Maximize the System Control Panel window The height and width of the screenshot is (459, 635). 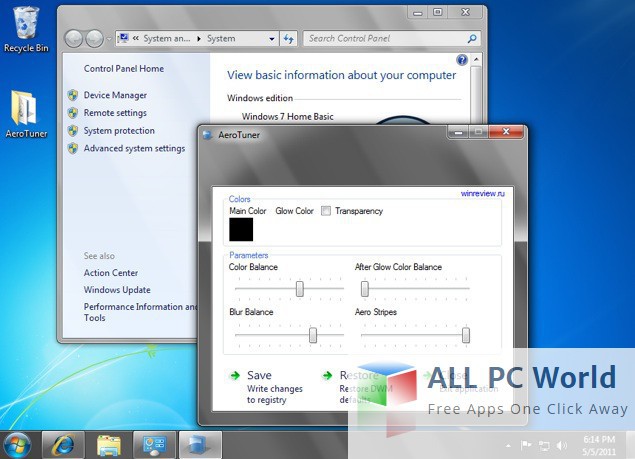pyautogui.click(x=438, y=12)
